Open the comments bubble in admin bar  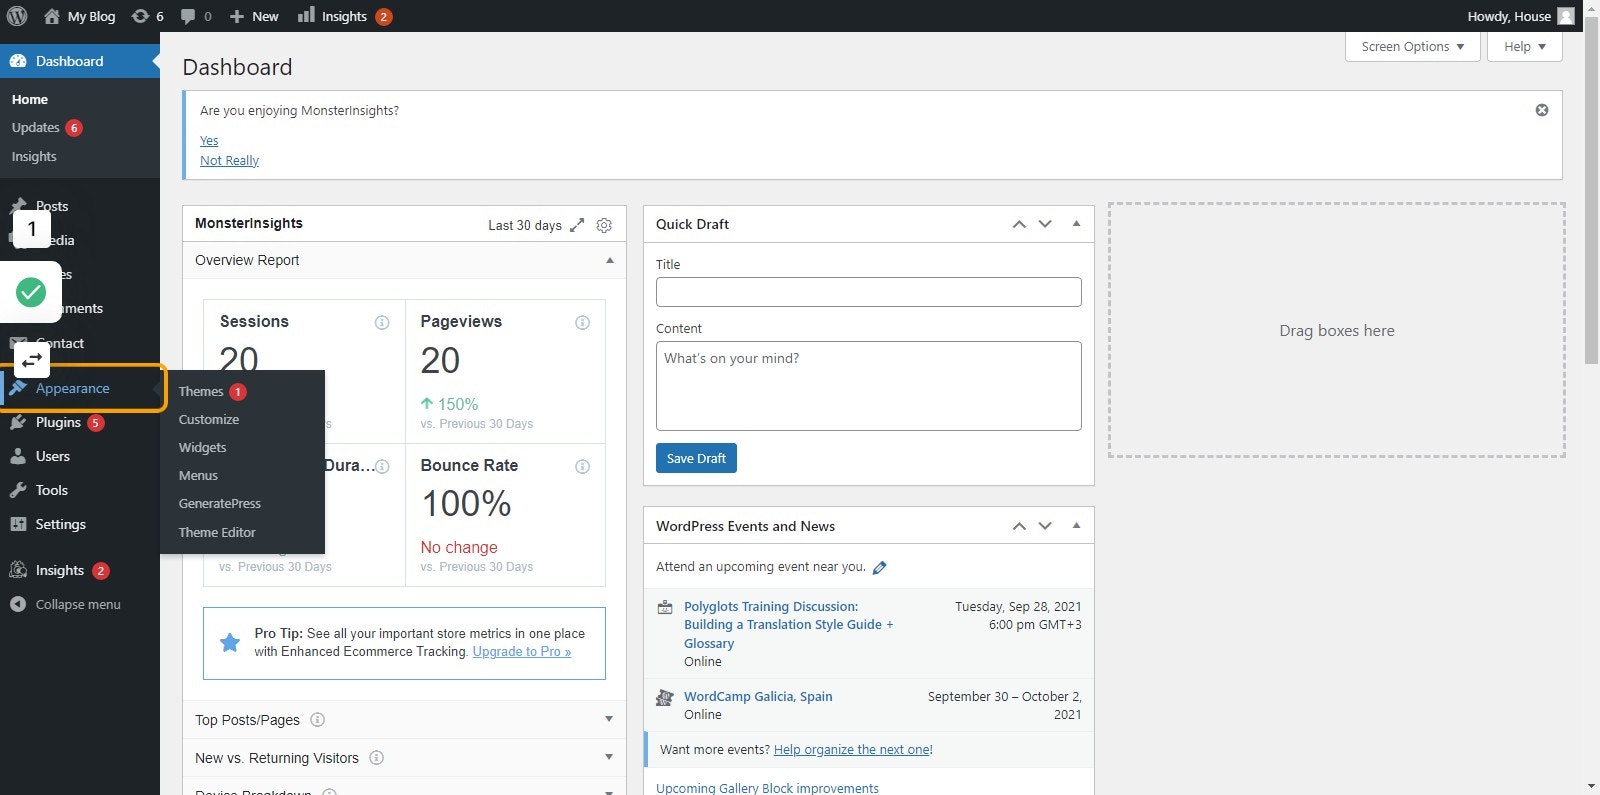tap(188, 16)
